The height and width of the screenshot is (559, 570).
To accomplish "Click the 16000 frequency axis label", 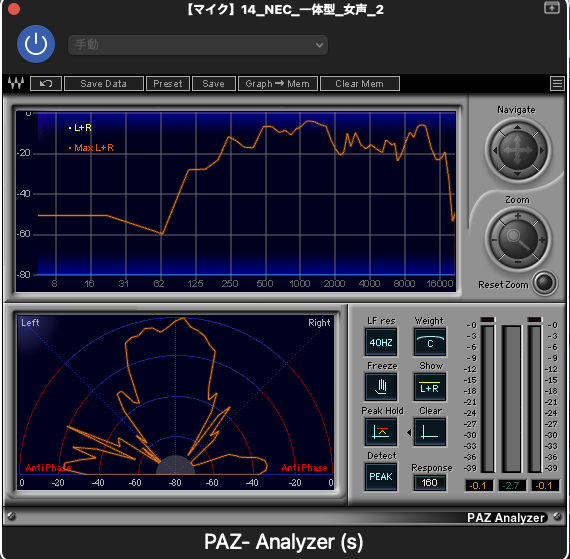I will (x=440, y=283).
